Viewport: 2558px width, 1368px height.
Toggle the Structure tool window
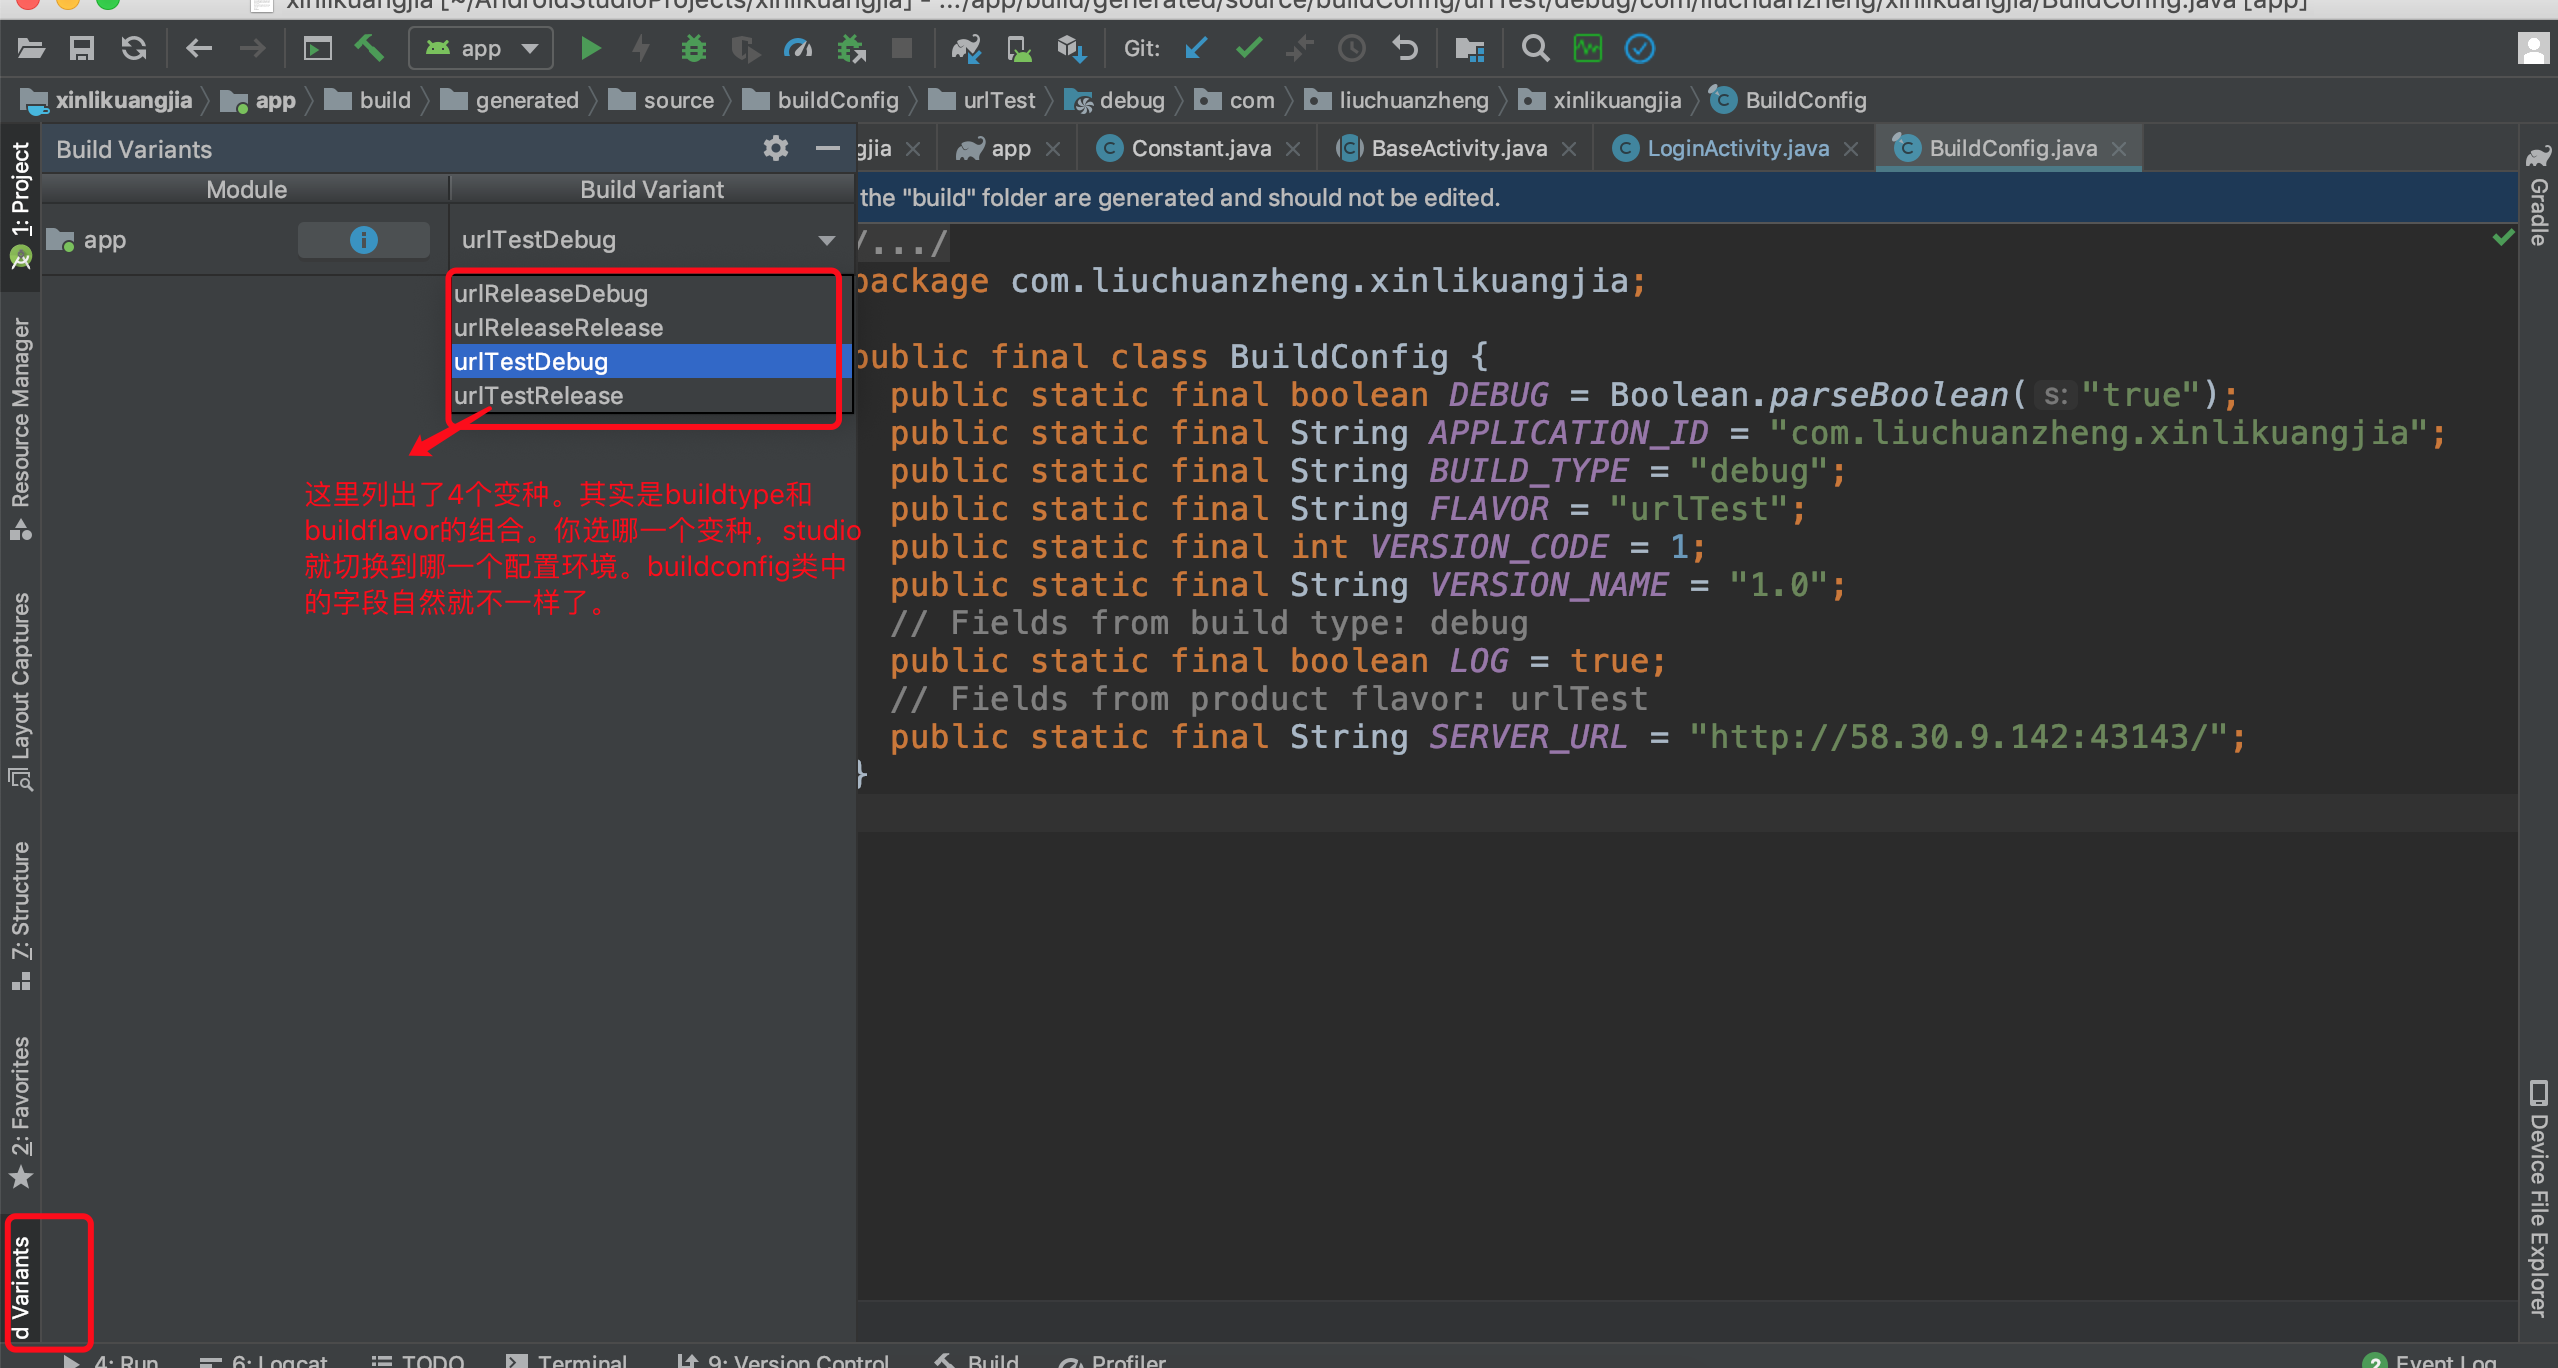click(x=20, y=912)
